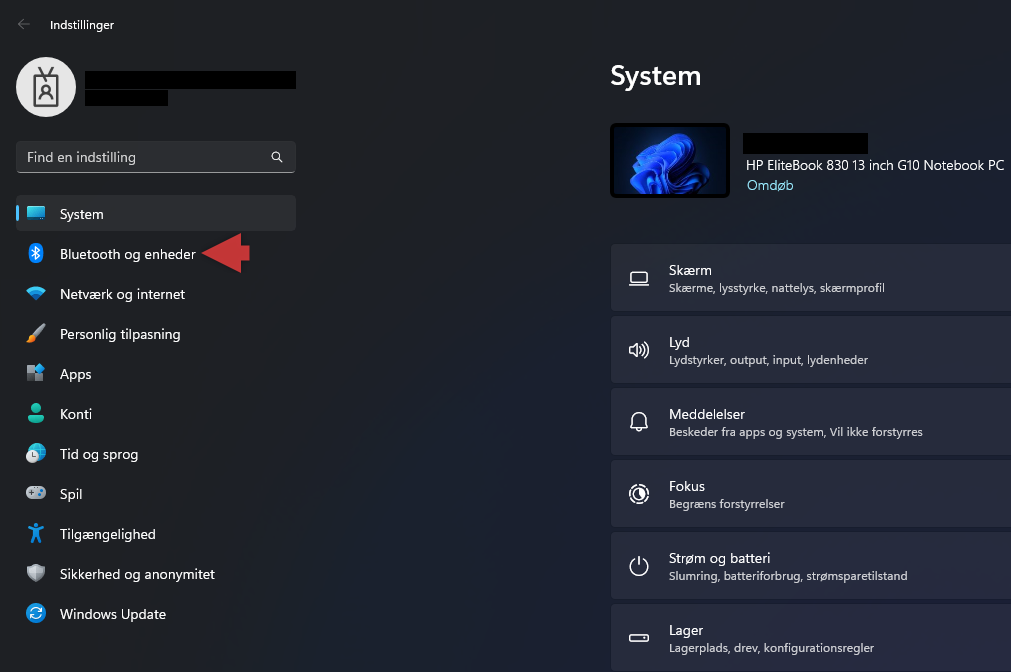This screenshot has width=1011, height=672.
Task: Open Windows Update page
Action: (156, 613)
